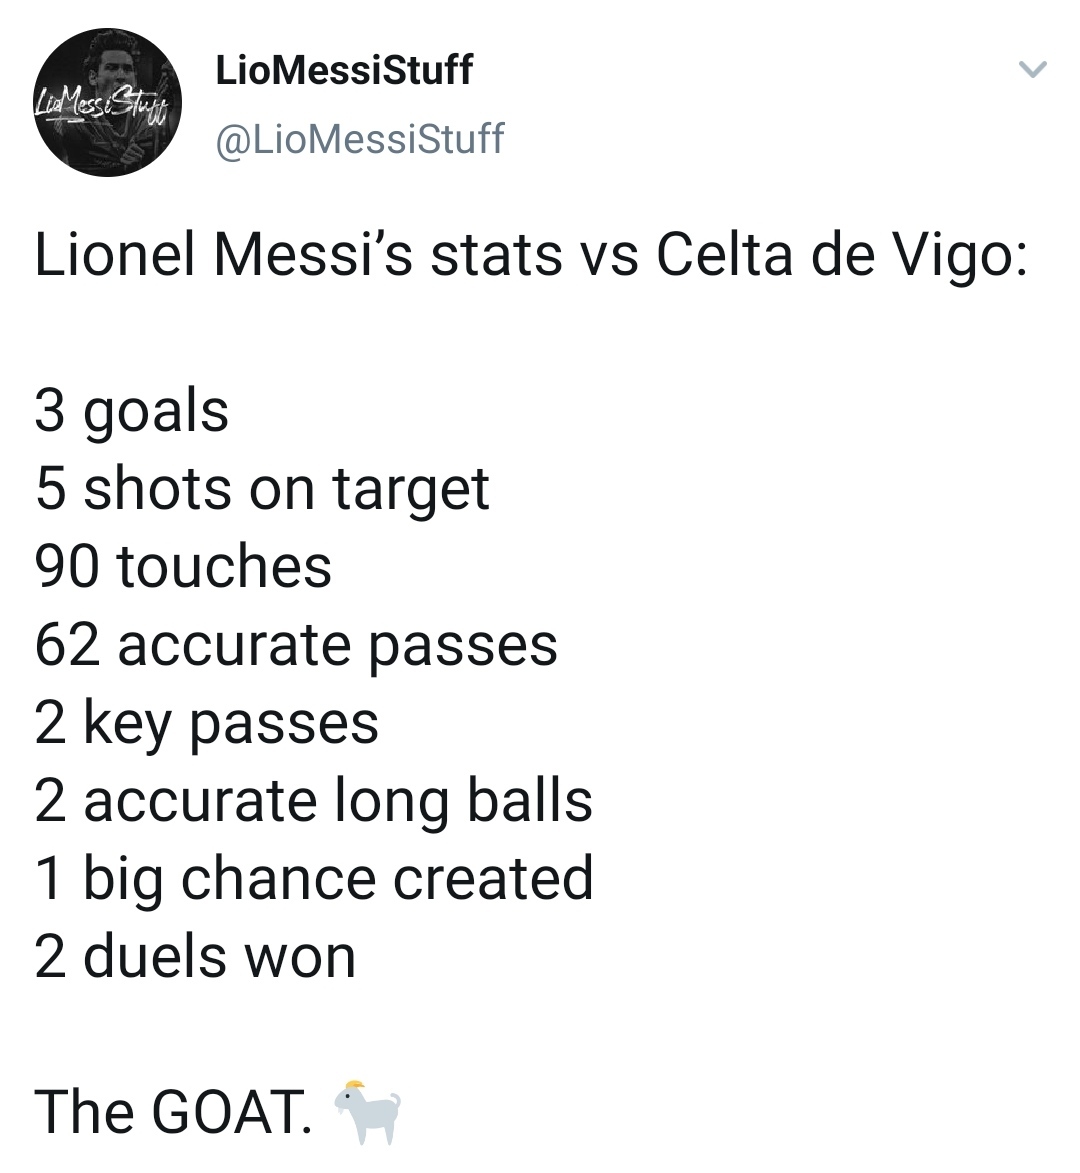Image resolution: width=1080 pixels, height=1173 pixels.
Task: Click the signature logo text inside the avatar
Action: click(x=108, y=102)
